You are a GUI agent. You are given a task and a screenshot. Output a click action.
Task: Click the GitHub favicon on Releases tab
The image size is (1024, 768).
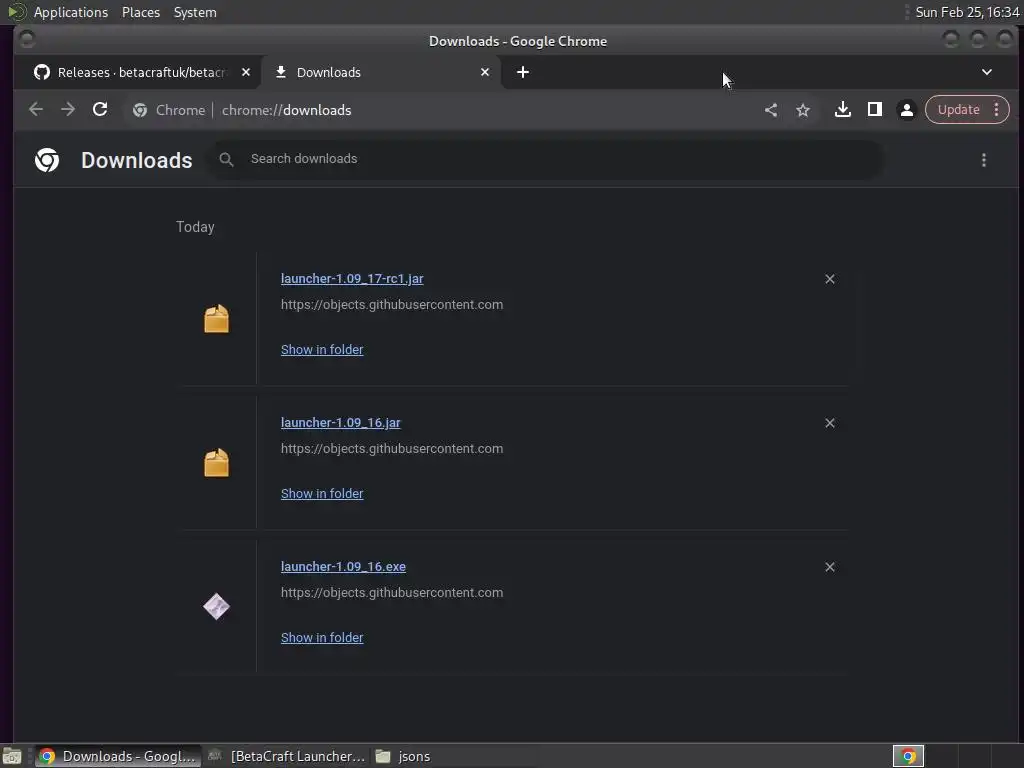point(42,72)
